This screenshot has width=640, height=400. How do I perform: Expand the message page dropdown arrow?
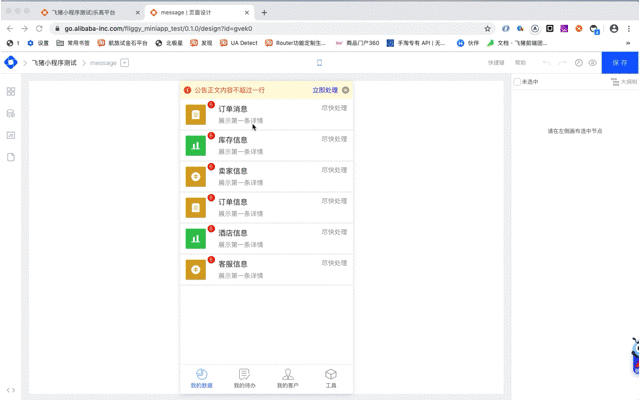[x=125, y=63]
